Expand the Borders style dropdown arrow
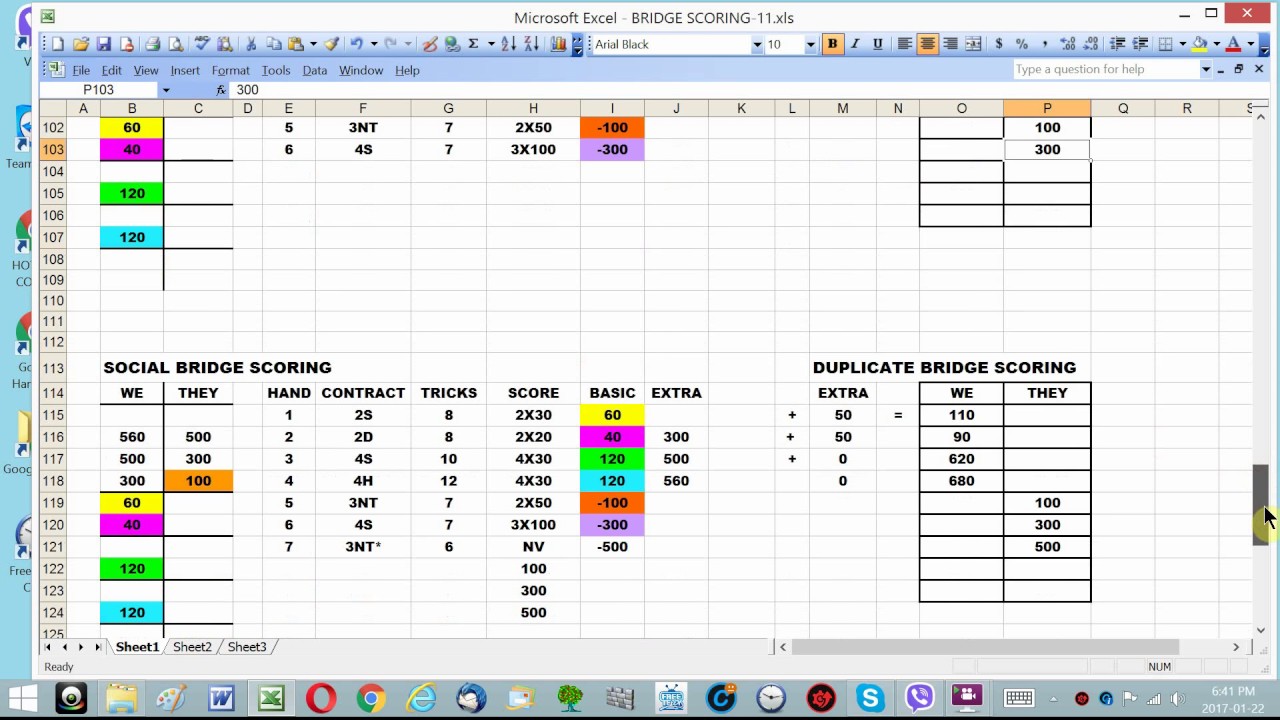Screen dimensions: 1280x720 click(1183, 44)
